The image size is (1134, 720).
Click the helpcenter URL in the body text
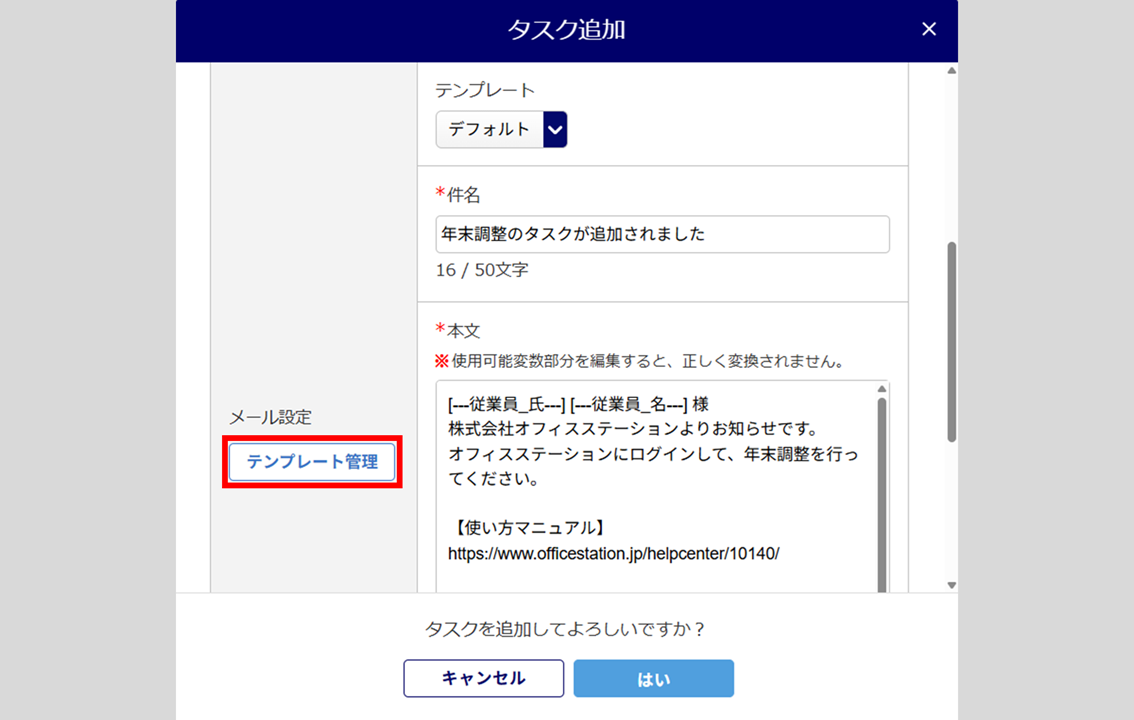[x=613, y=552]
